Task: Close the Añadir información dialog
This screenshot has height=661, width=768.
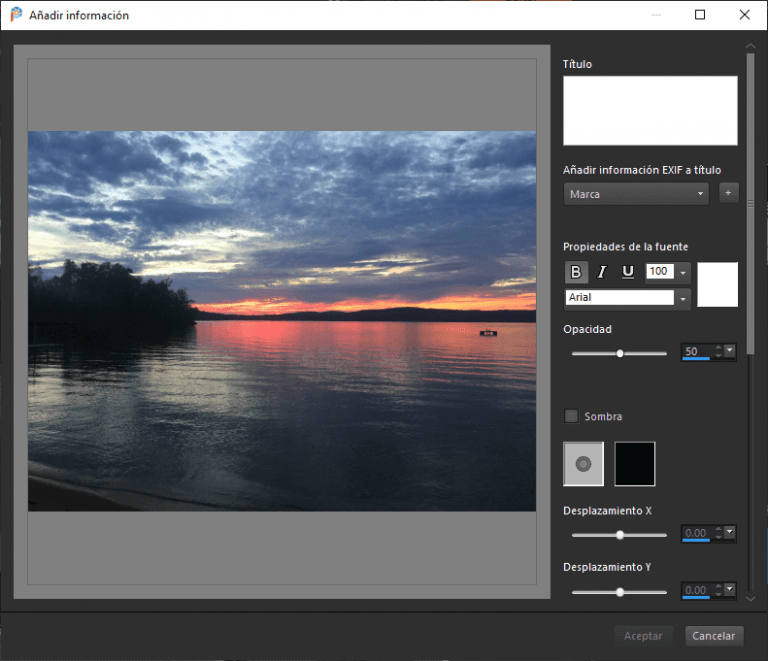Action: 744,15
